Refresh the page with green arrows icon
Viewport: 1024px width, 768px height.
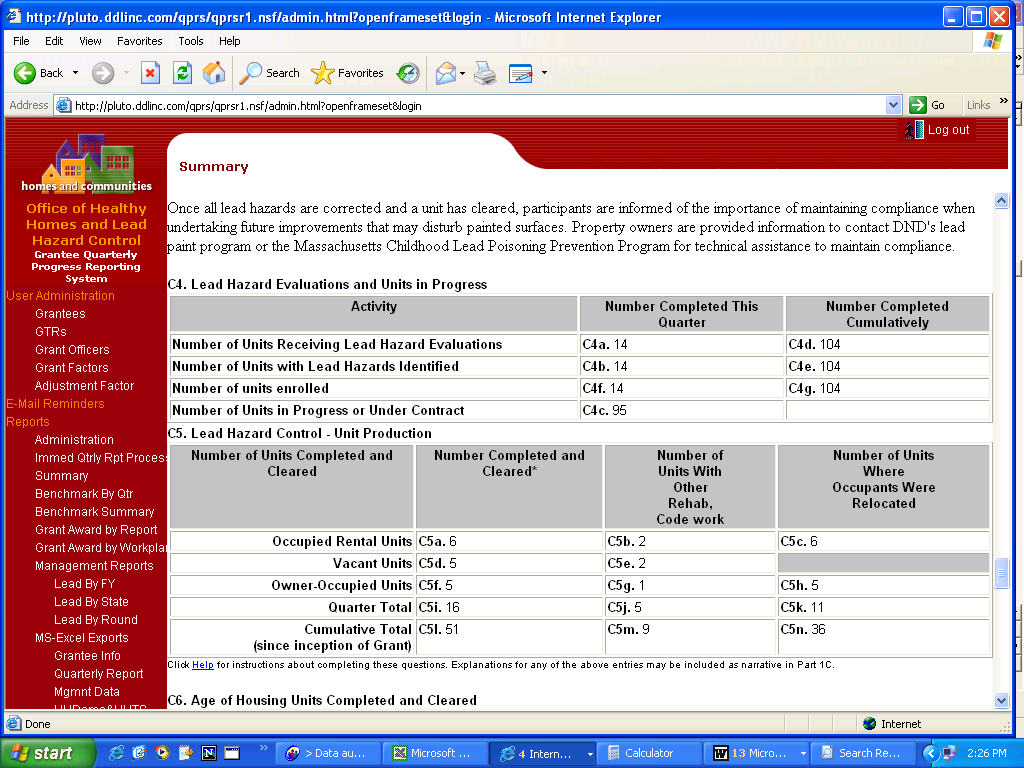[x=182, y=73]
